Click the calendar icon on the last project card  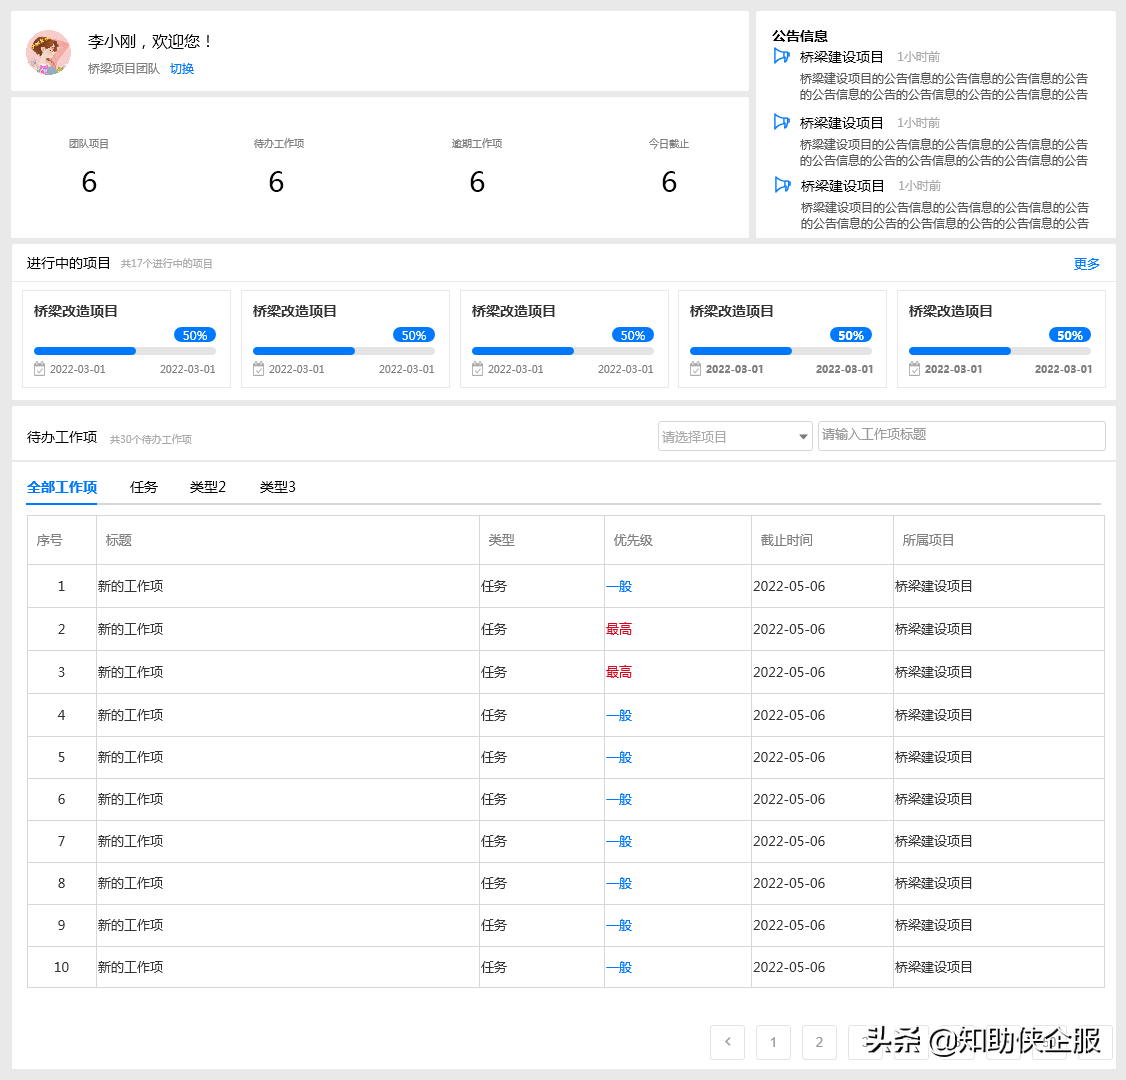coord(913,369)
